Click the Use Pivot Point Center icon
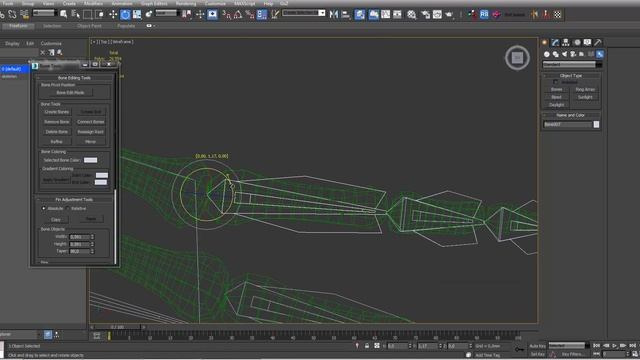The image size is (640, 360). click(187, 15)
